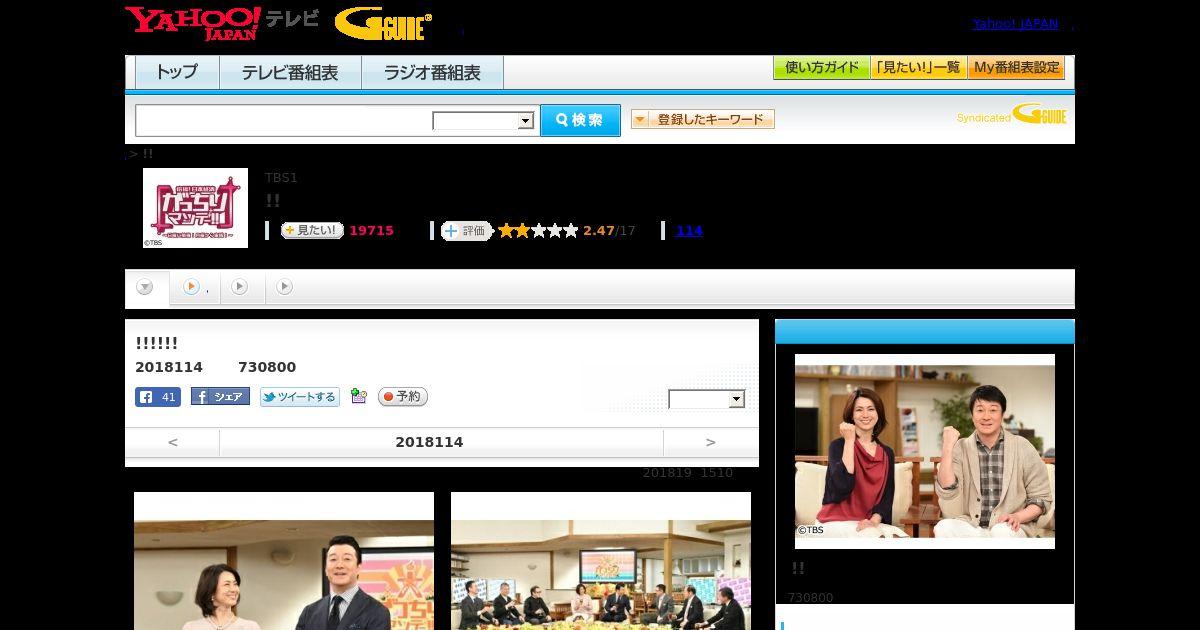Image resolution: width=1200 pixels, height=630 pixels.
Task: Go to next date with > arrow
Action: [x=711, y=442]
